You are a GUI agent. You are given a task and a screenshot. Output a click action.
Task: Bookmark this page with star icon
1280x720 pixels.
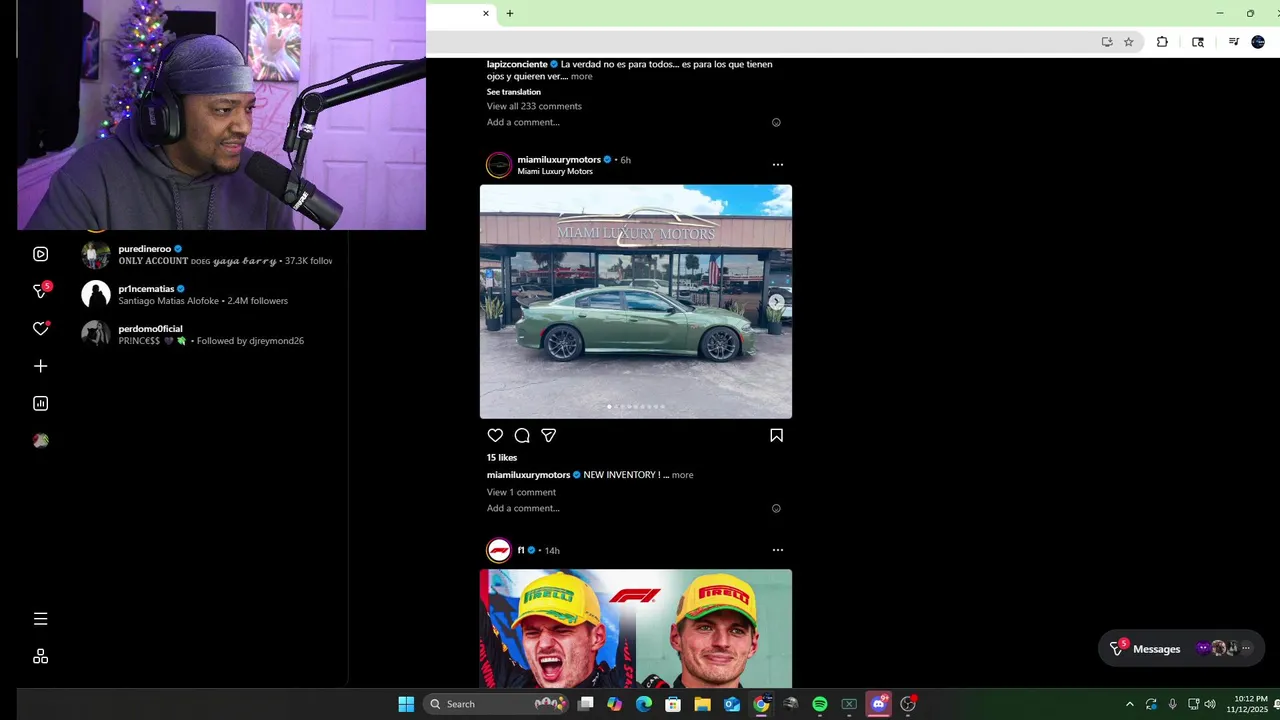1129,42
